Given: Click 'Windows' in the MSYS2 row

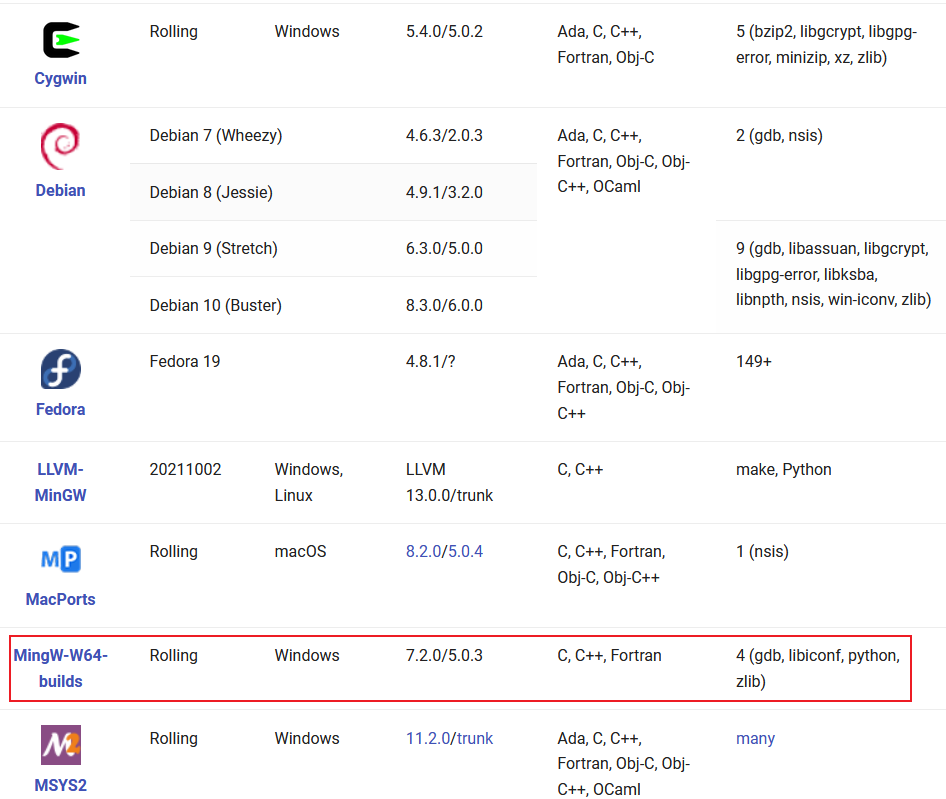Looking at the screenshot, I should (306, 738).
